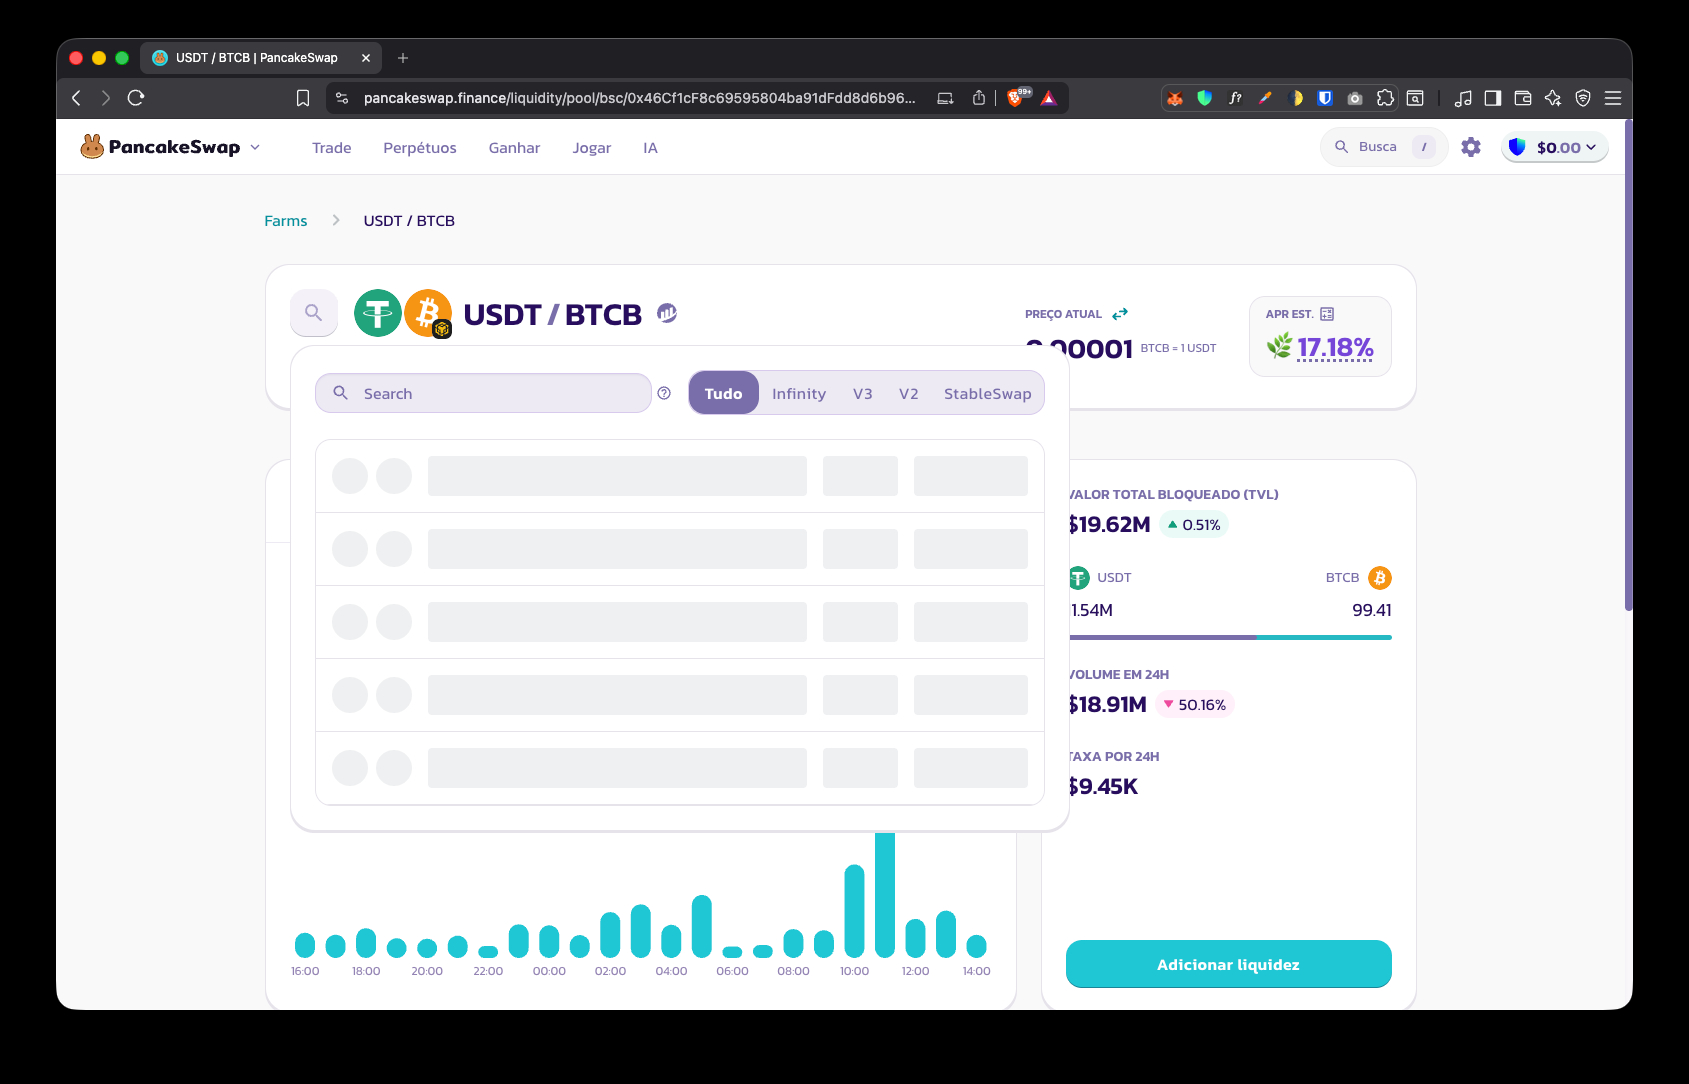Open the APR calculator icon
The height and width of the screenshot is (1084, 1689).
[1327, 314]
